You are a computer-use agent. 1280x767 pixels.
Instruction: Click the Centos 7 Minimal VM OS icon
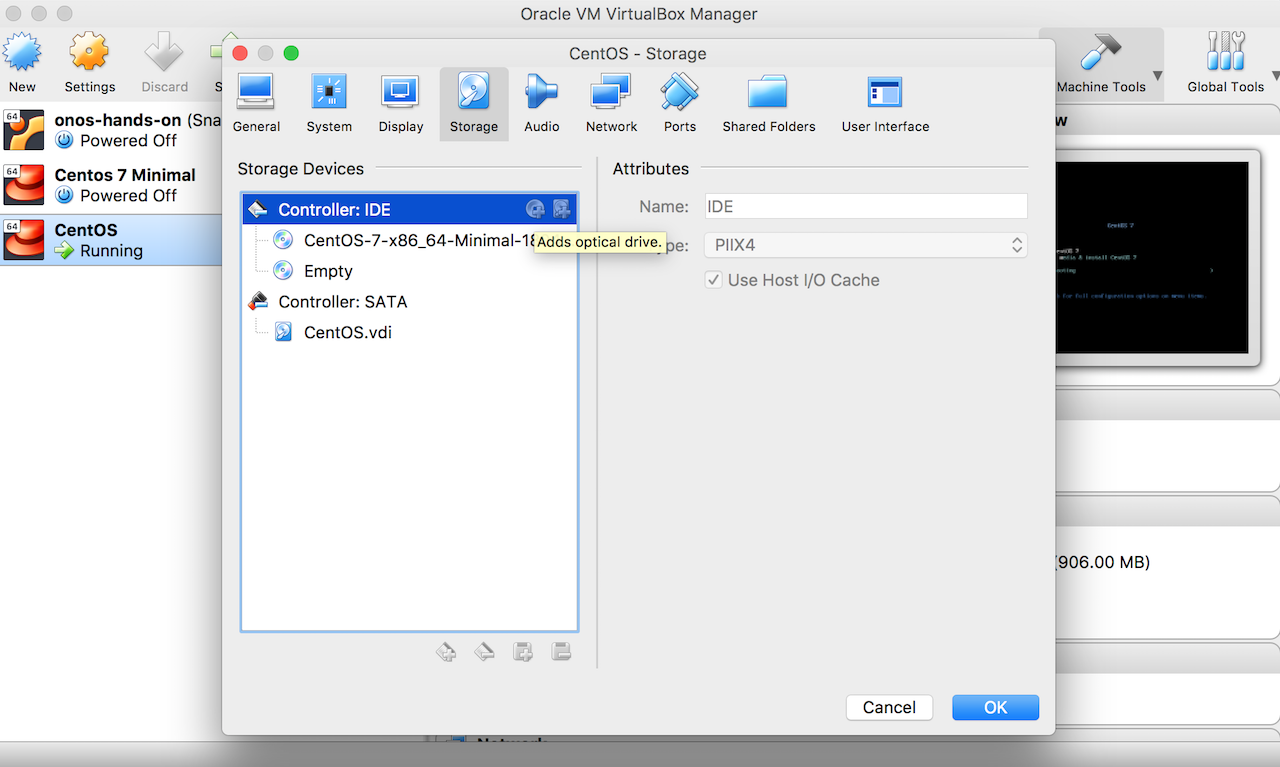coord(24,185)
